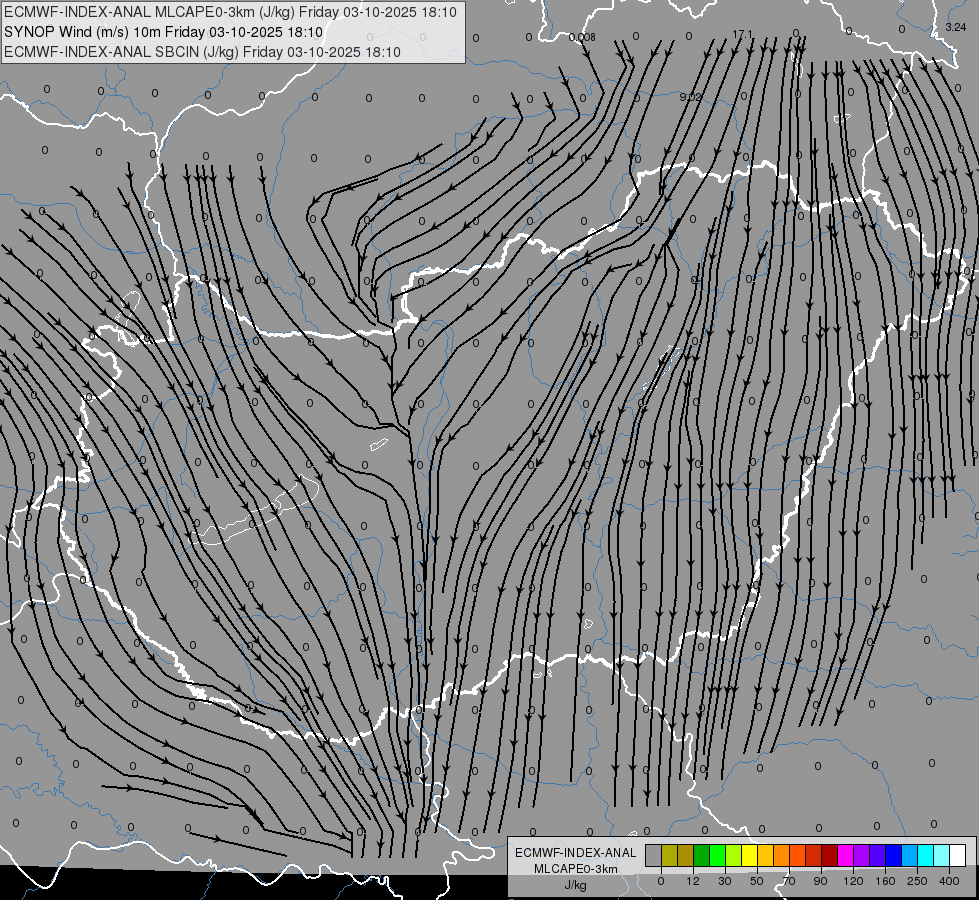979x900 pixels.
Task: Click the 9.02 grid value on the map
Action: click(691, 97)
